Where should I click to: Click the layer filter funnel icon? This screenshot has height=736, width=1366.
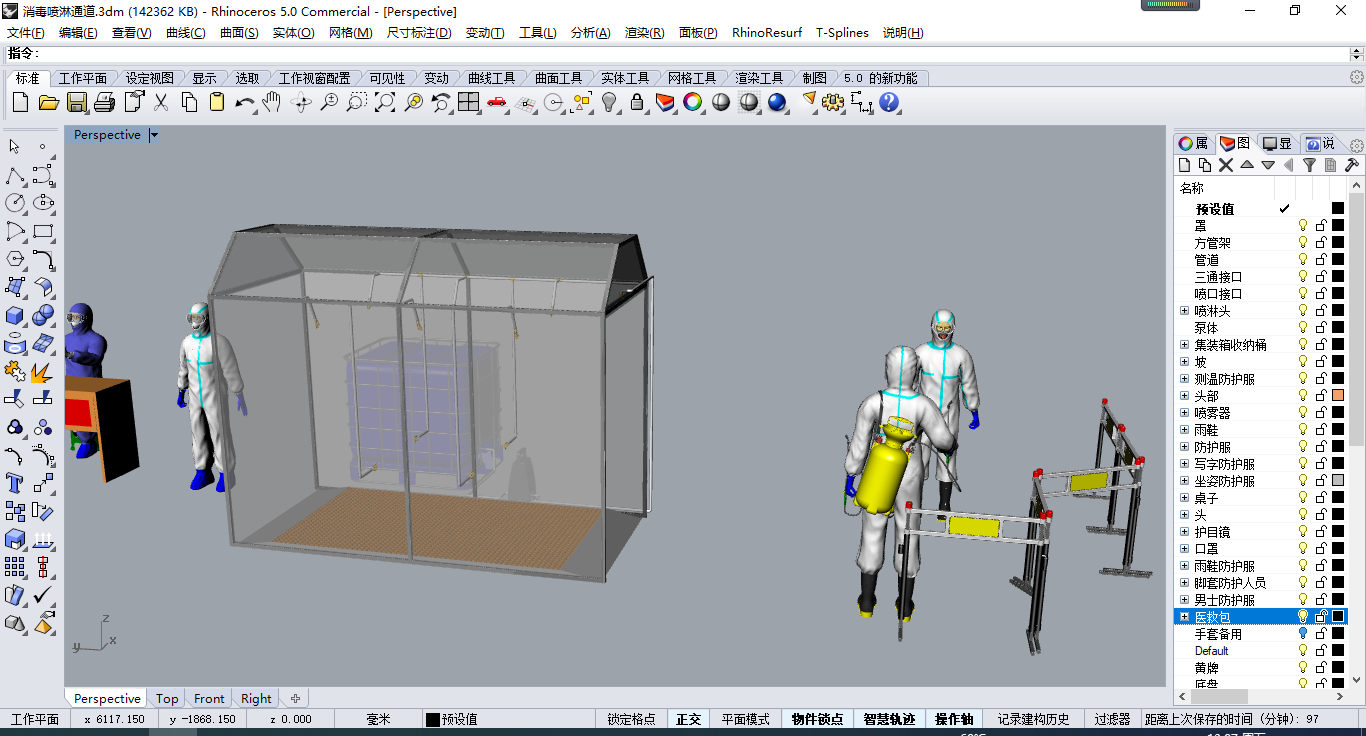pyautogui.click(x=1309, y=165)
